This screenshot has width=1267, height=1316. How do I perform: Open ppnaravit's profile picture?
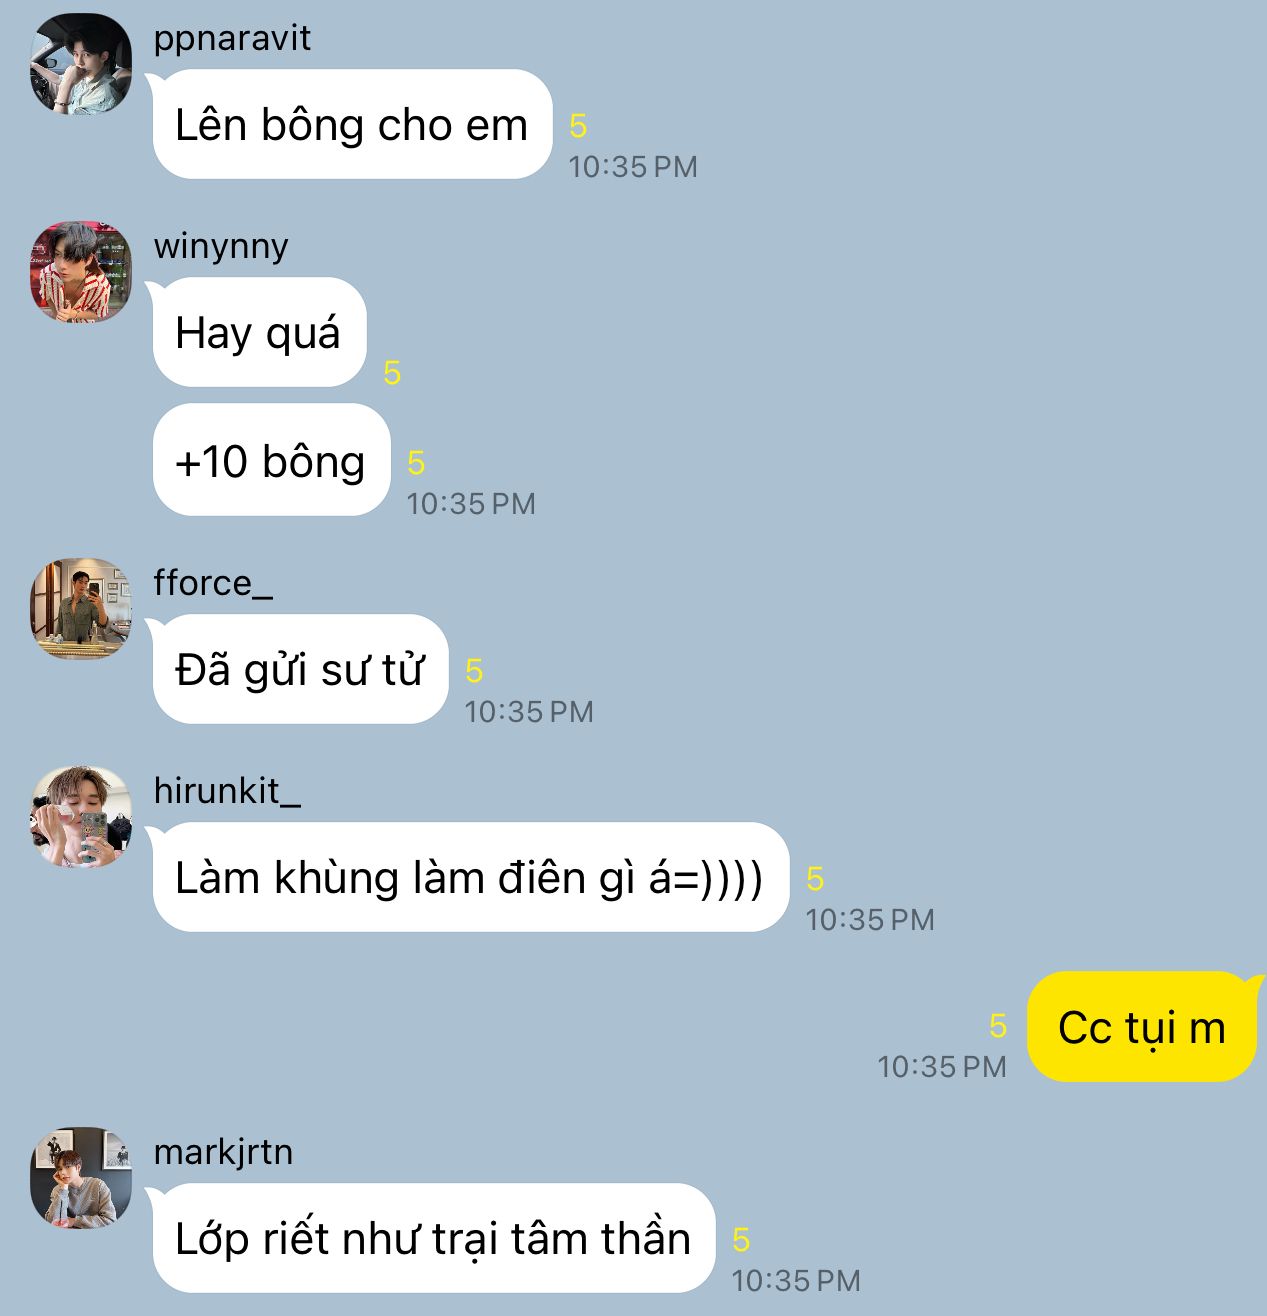[81, 63]
